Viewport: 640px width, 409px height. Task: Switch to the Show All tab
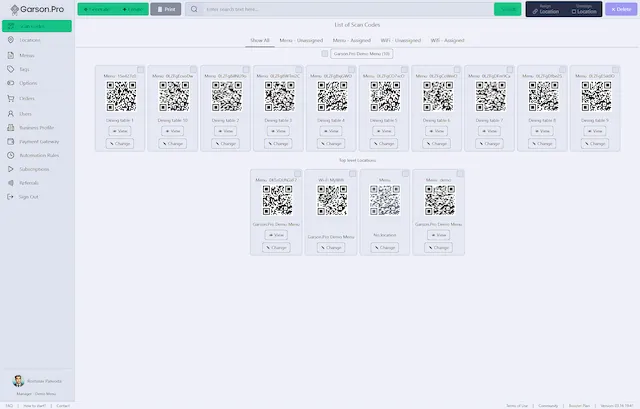click(260, 40)
